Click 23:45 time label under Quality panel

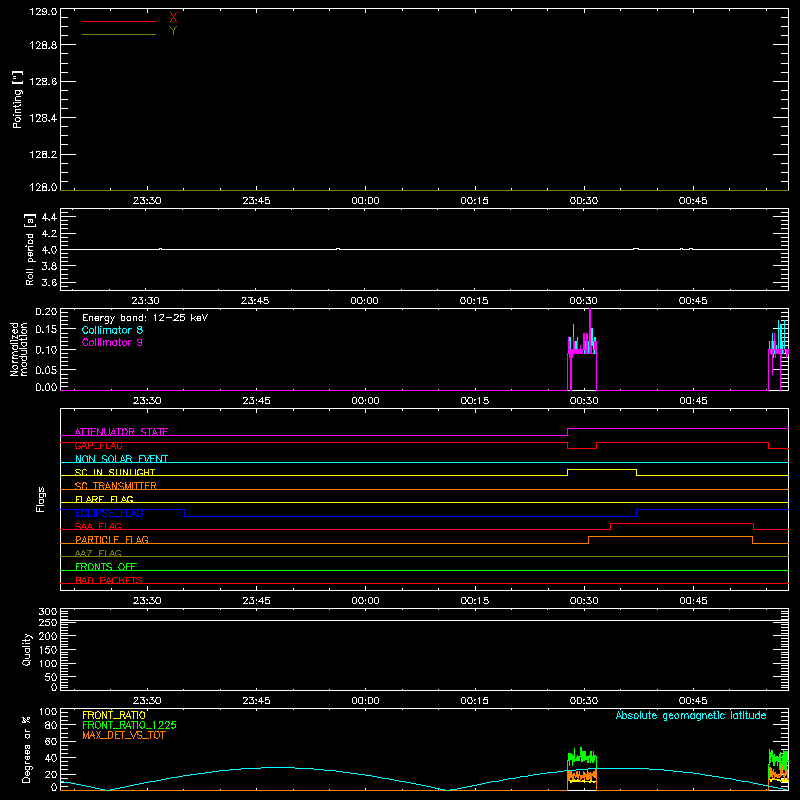pos(256,701)
